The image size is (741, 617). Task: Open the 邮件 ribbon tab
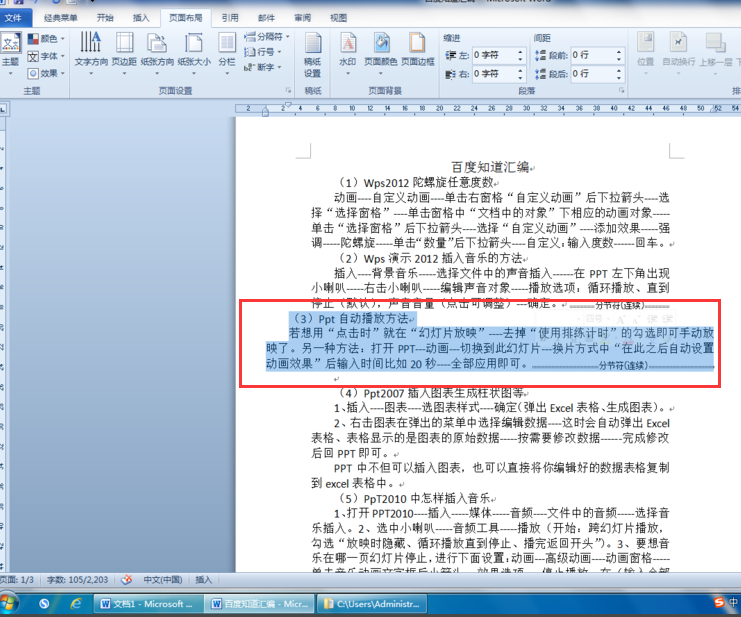tap(266, 18)
